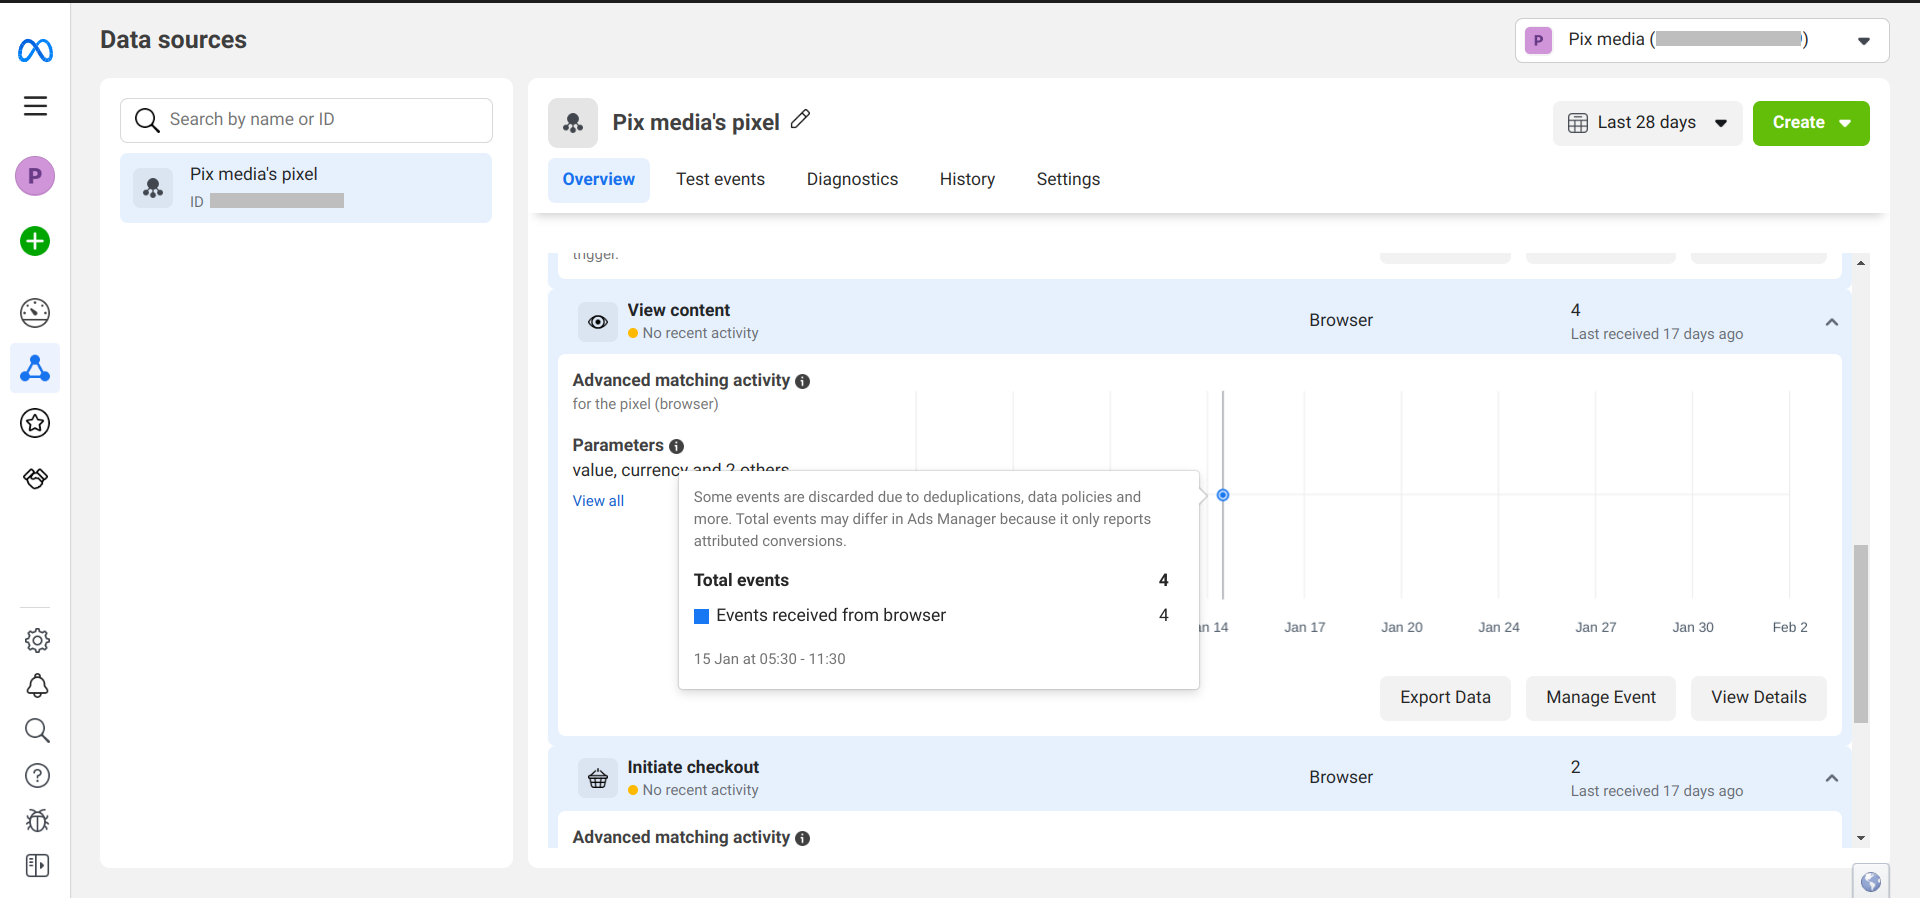
Task: Click the star icon in sidebar
Action: [x=35, y=423]
